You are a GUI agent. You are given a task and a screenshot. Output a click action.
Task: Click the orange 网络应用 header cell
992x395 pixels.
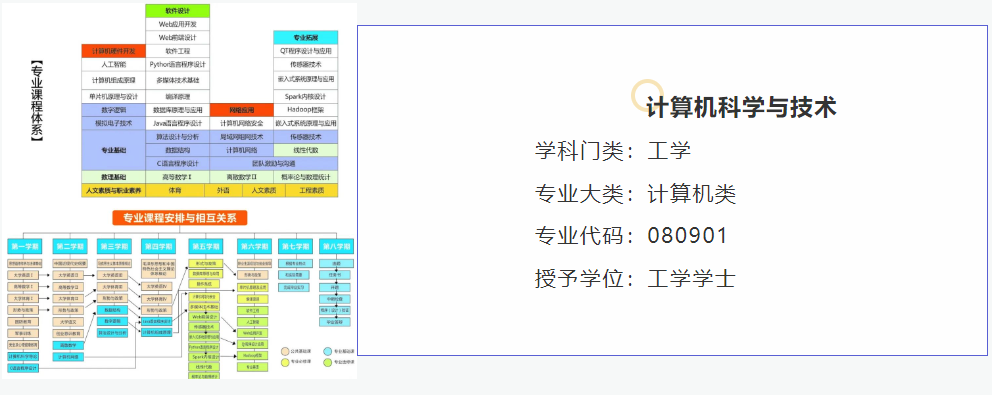pos(241,110)
